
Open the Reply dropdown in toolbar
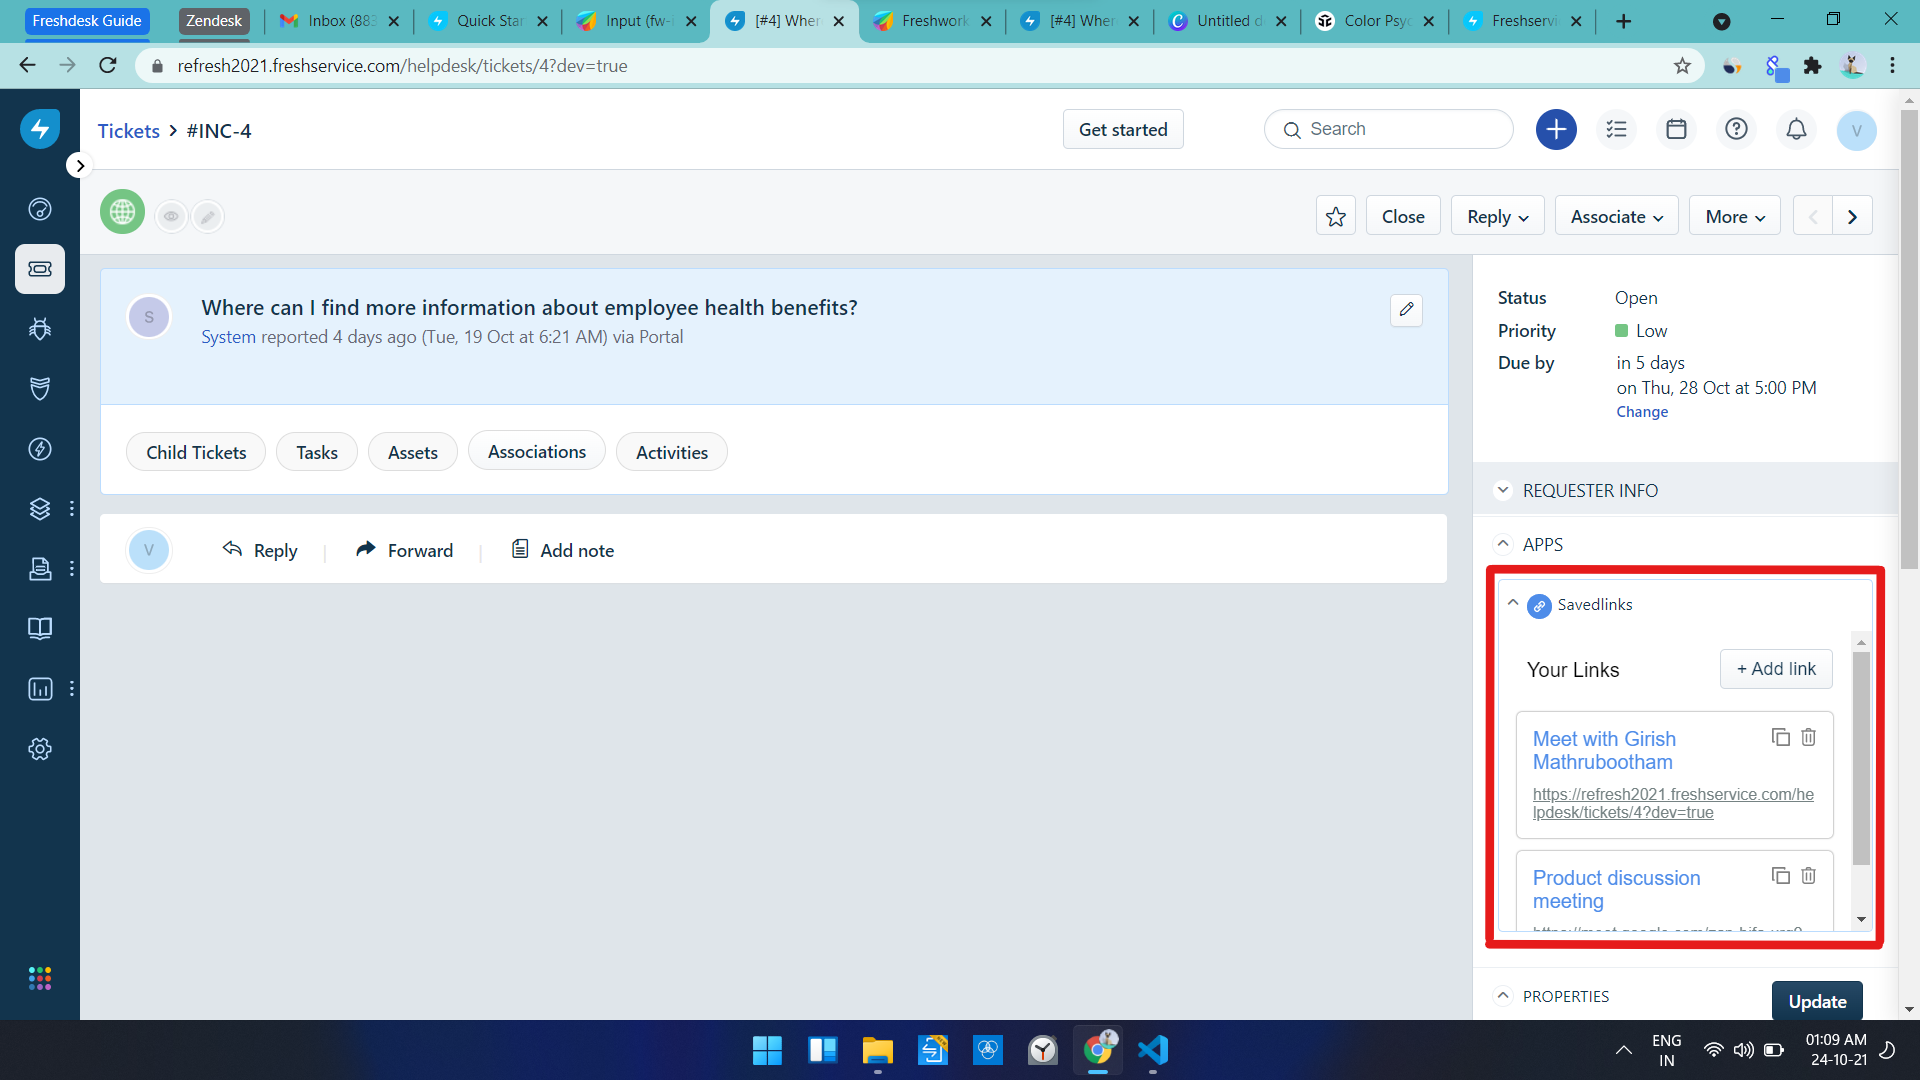1497,216
